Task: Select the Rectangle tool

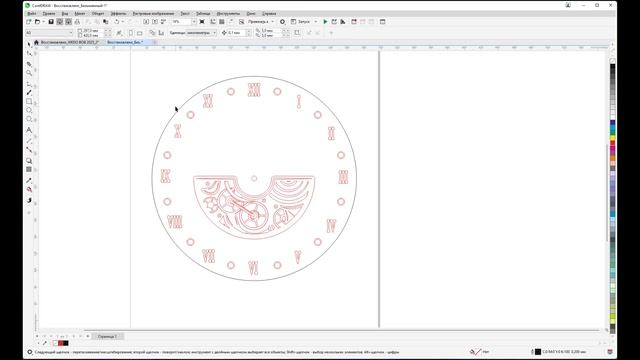Action: point(29,102)
